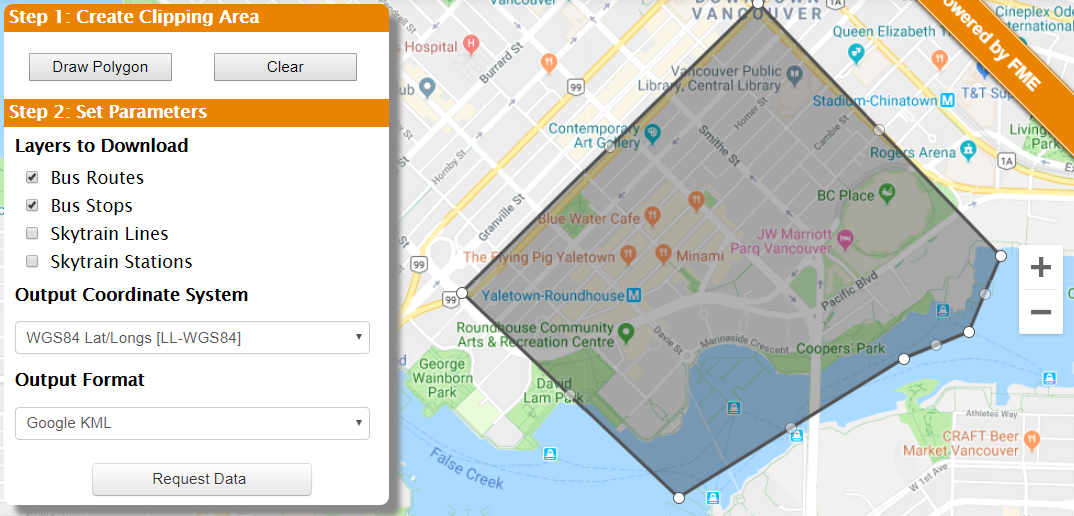Click the Step 1: Create Clipping Area header
Viewport: 1074px width, 516px height.
point(196,17)
